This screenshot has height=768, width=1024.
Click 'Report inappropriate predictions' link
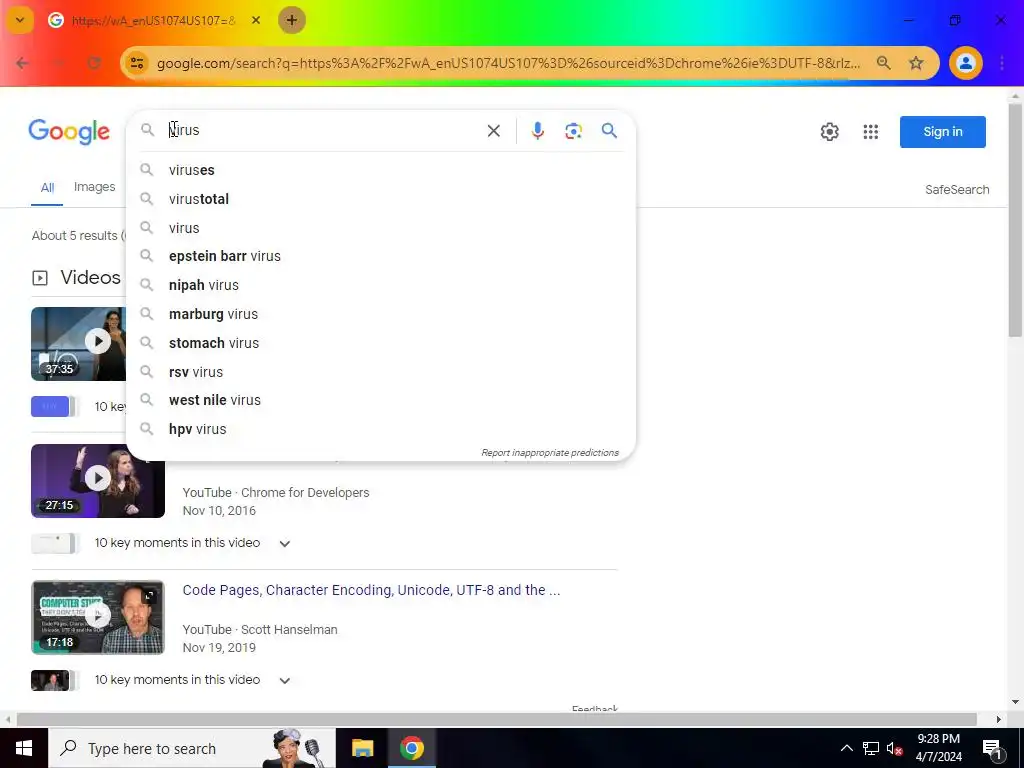[x=550, y=453]
